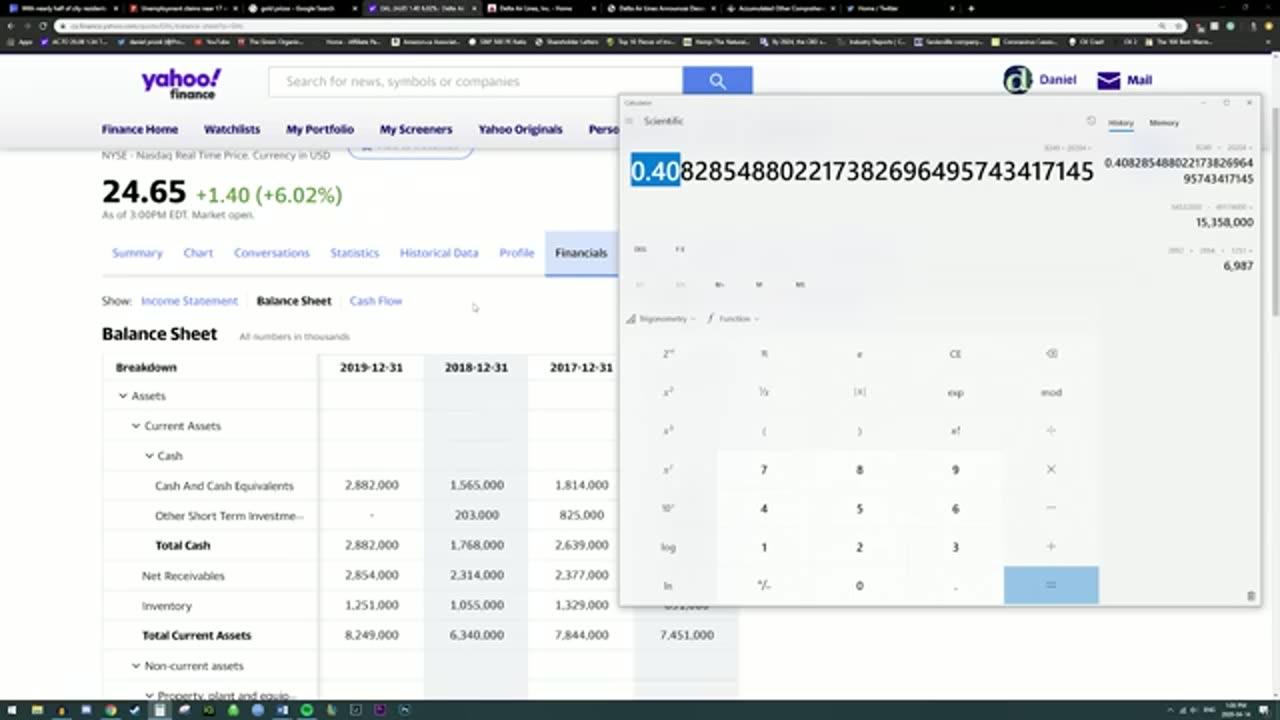The image size is (1280, 720).
Task: Go to Finance Home
Action: (x=140, y=129)
